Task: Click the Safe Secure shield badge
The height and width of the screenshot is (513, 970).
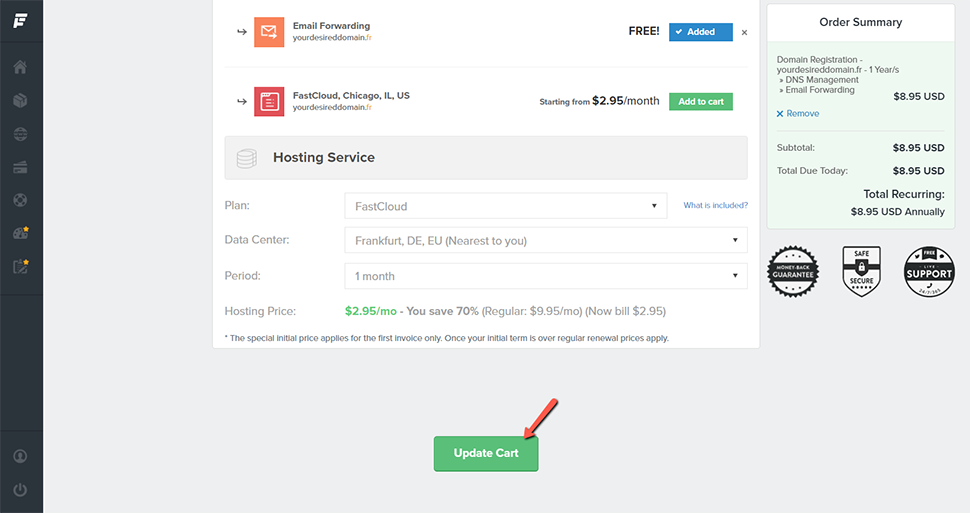Action: (x=861, y=271)
